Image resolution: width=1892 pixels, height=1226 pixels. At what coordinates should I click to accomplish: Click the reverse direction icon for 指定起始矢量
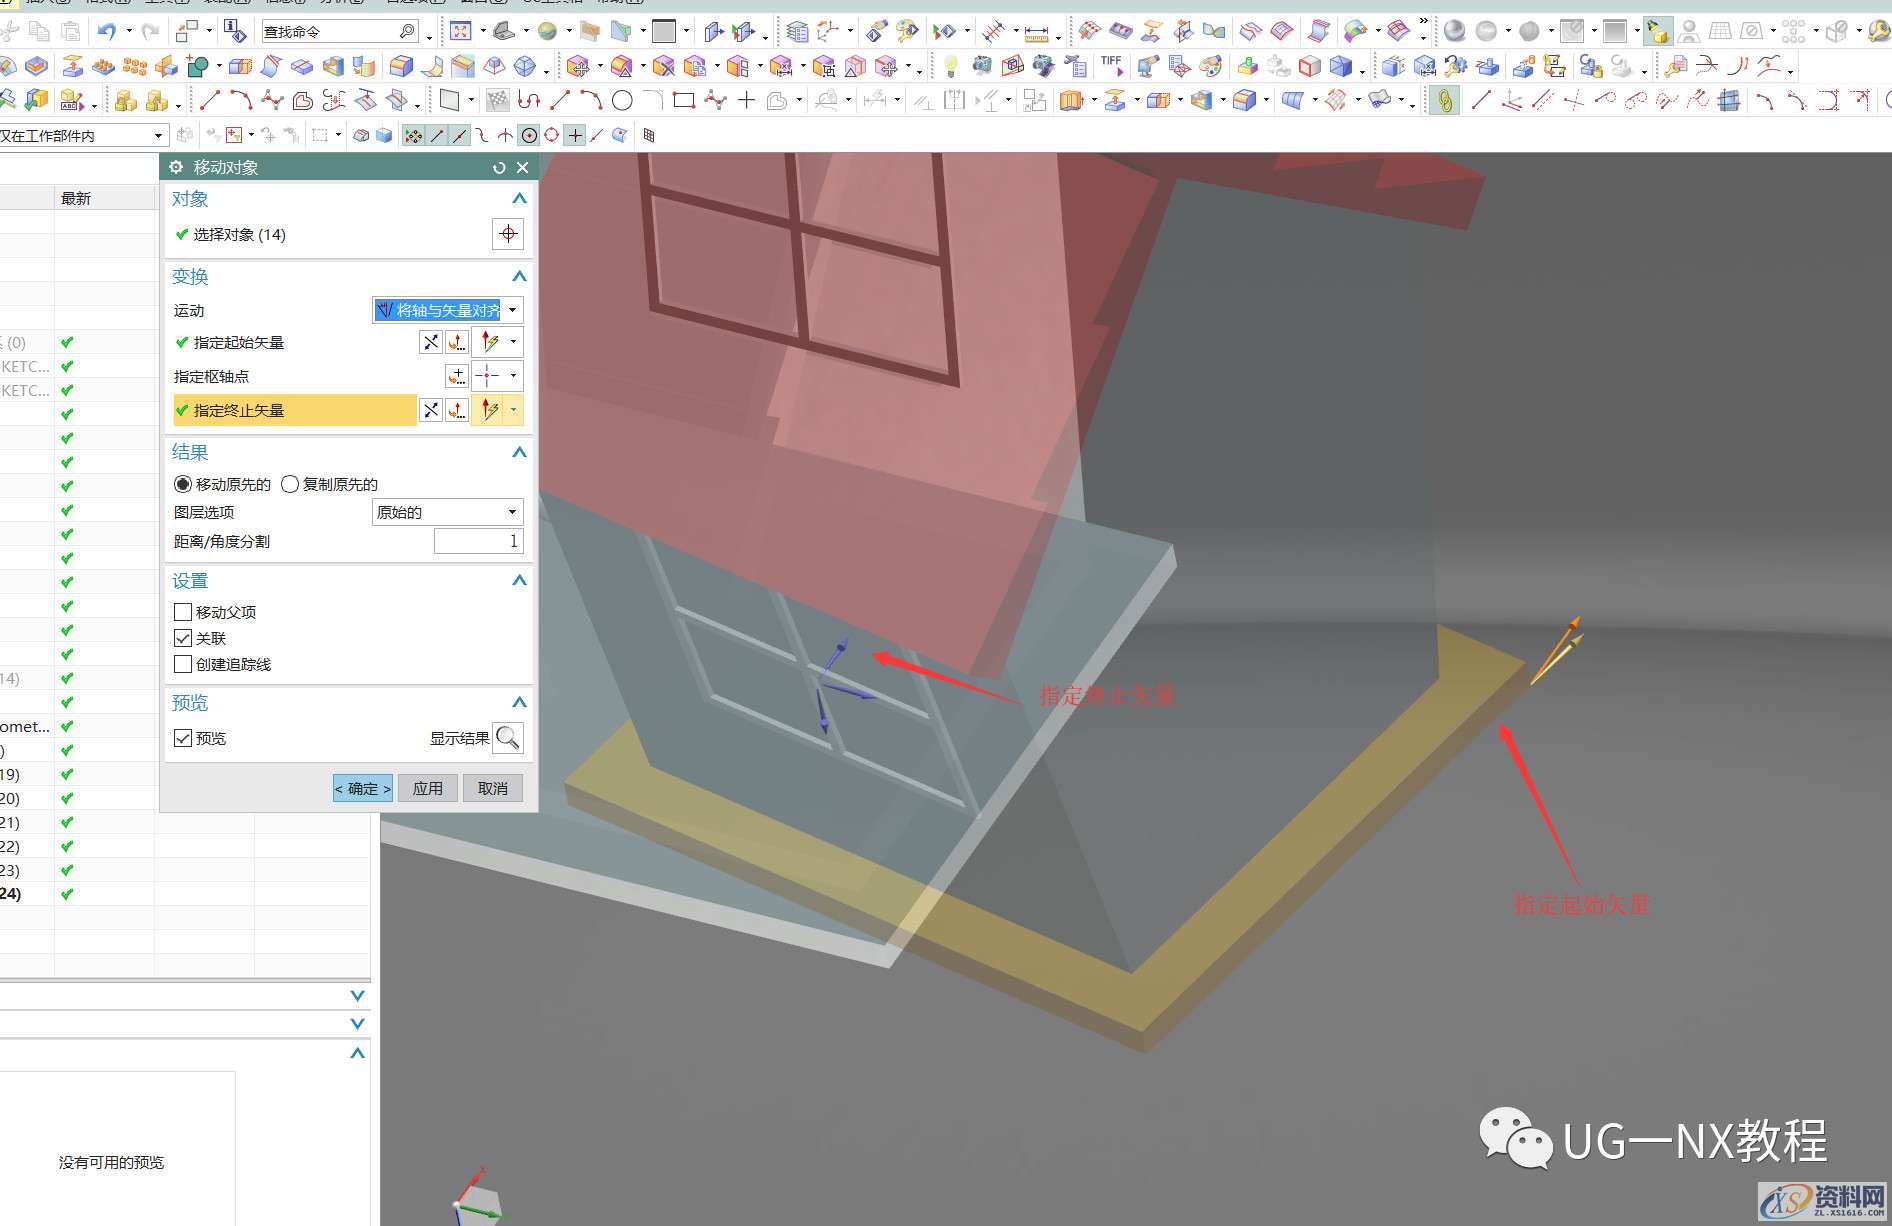[430, 342]
